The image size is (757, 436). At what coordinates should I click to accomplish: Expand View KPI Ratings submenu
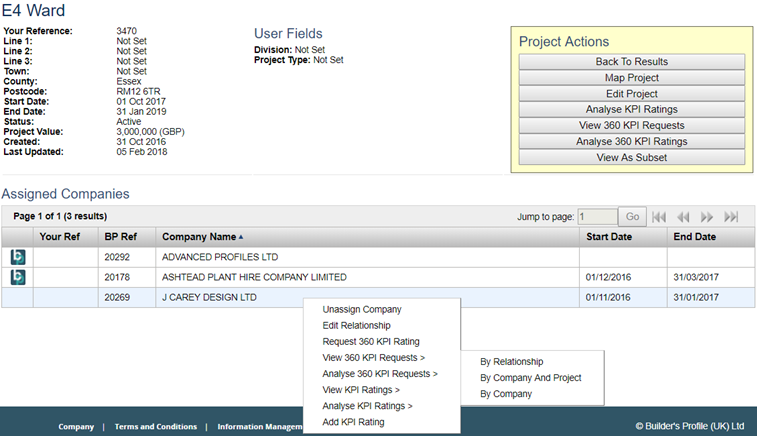[361, 390]
